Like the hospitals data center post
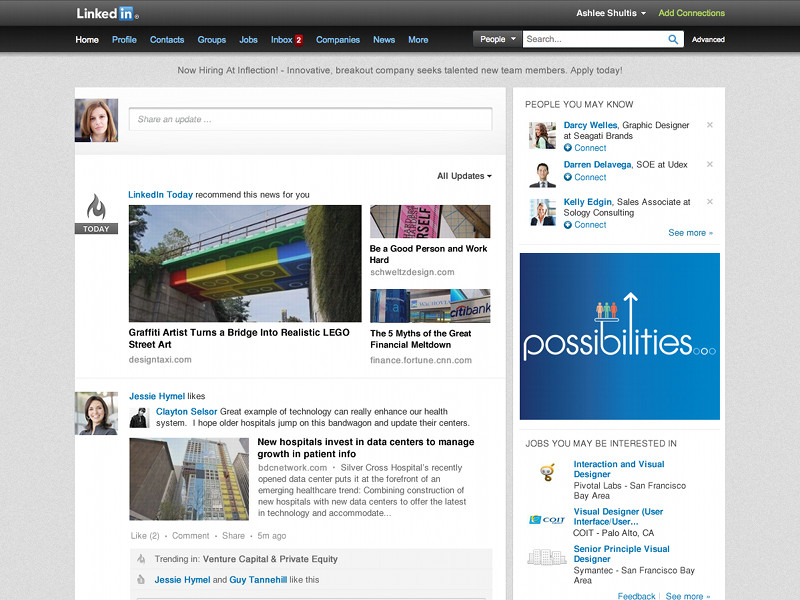The height and width of the screenshot is (600, 800). pos(145,536)
